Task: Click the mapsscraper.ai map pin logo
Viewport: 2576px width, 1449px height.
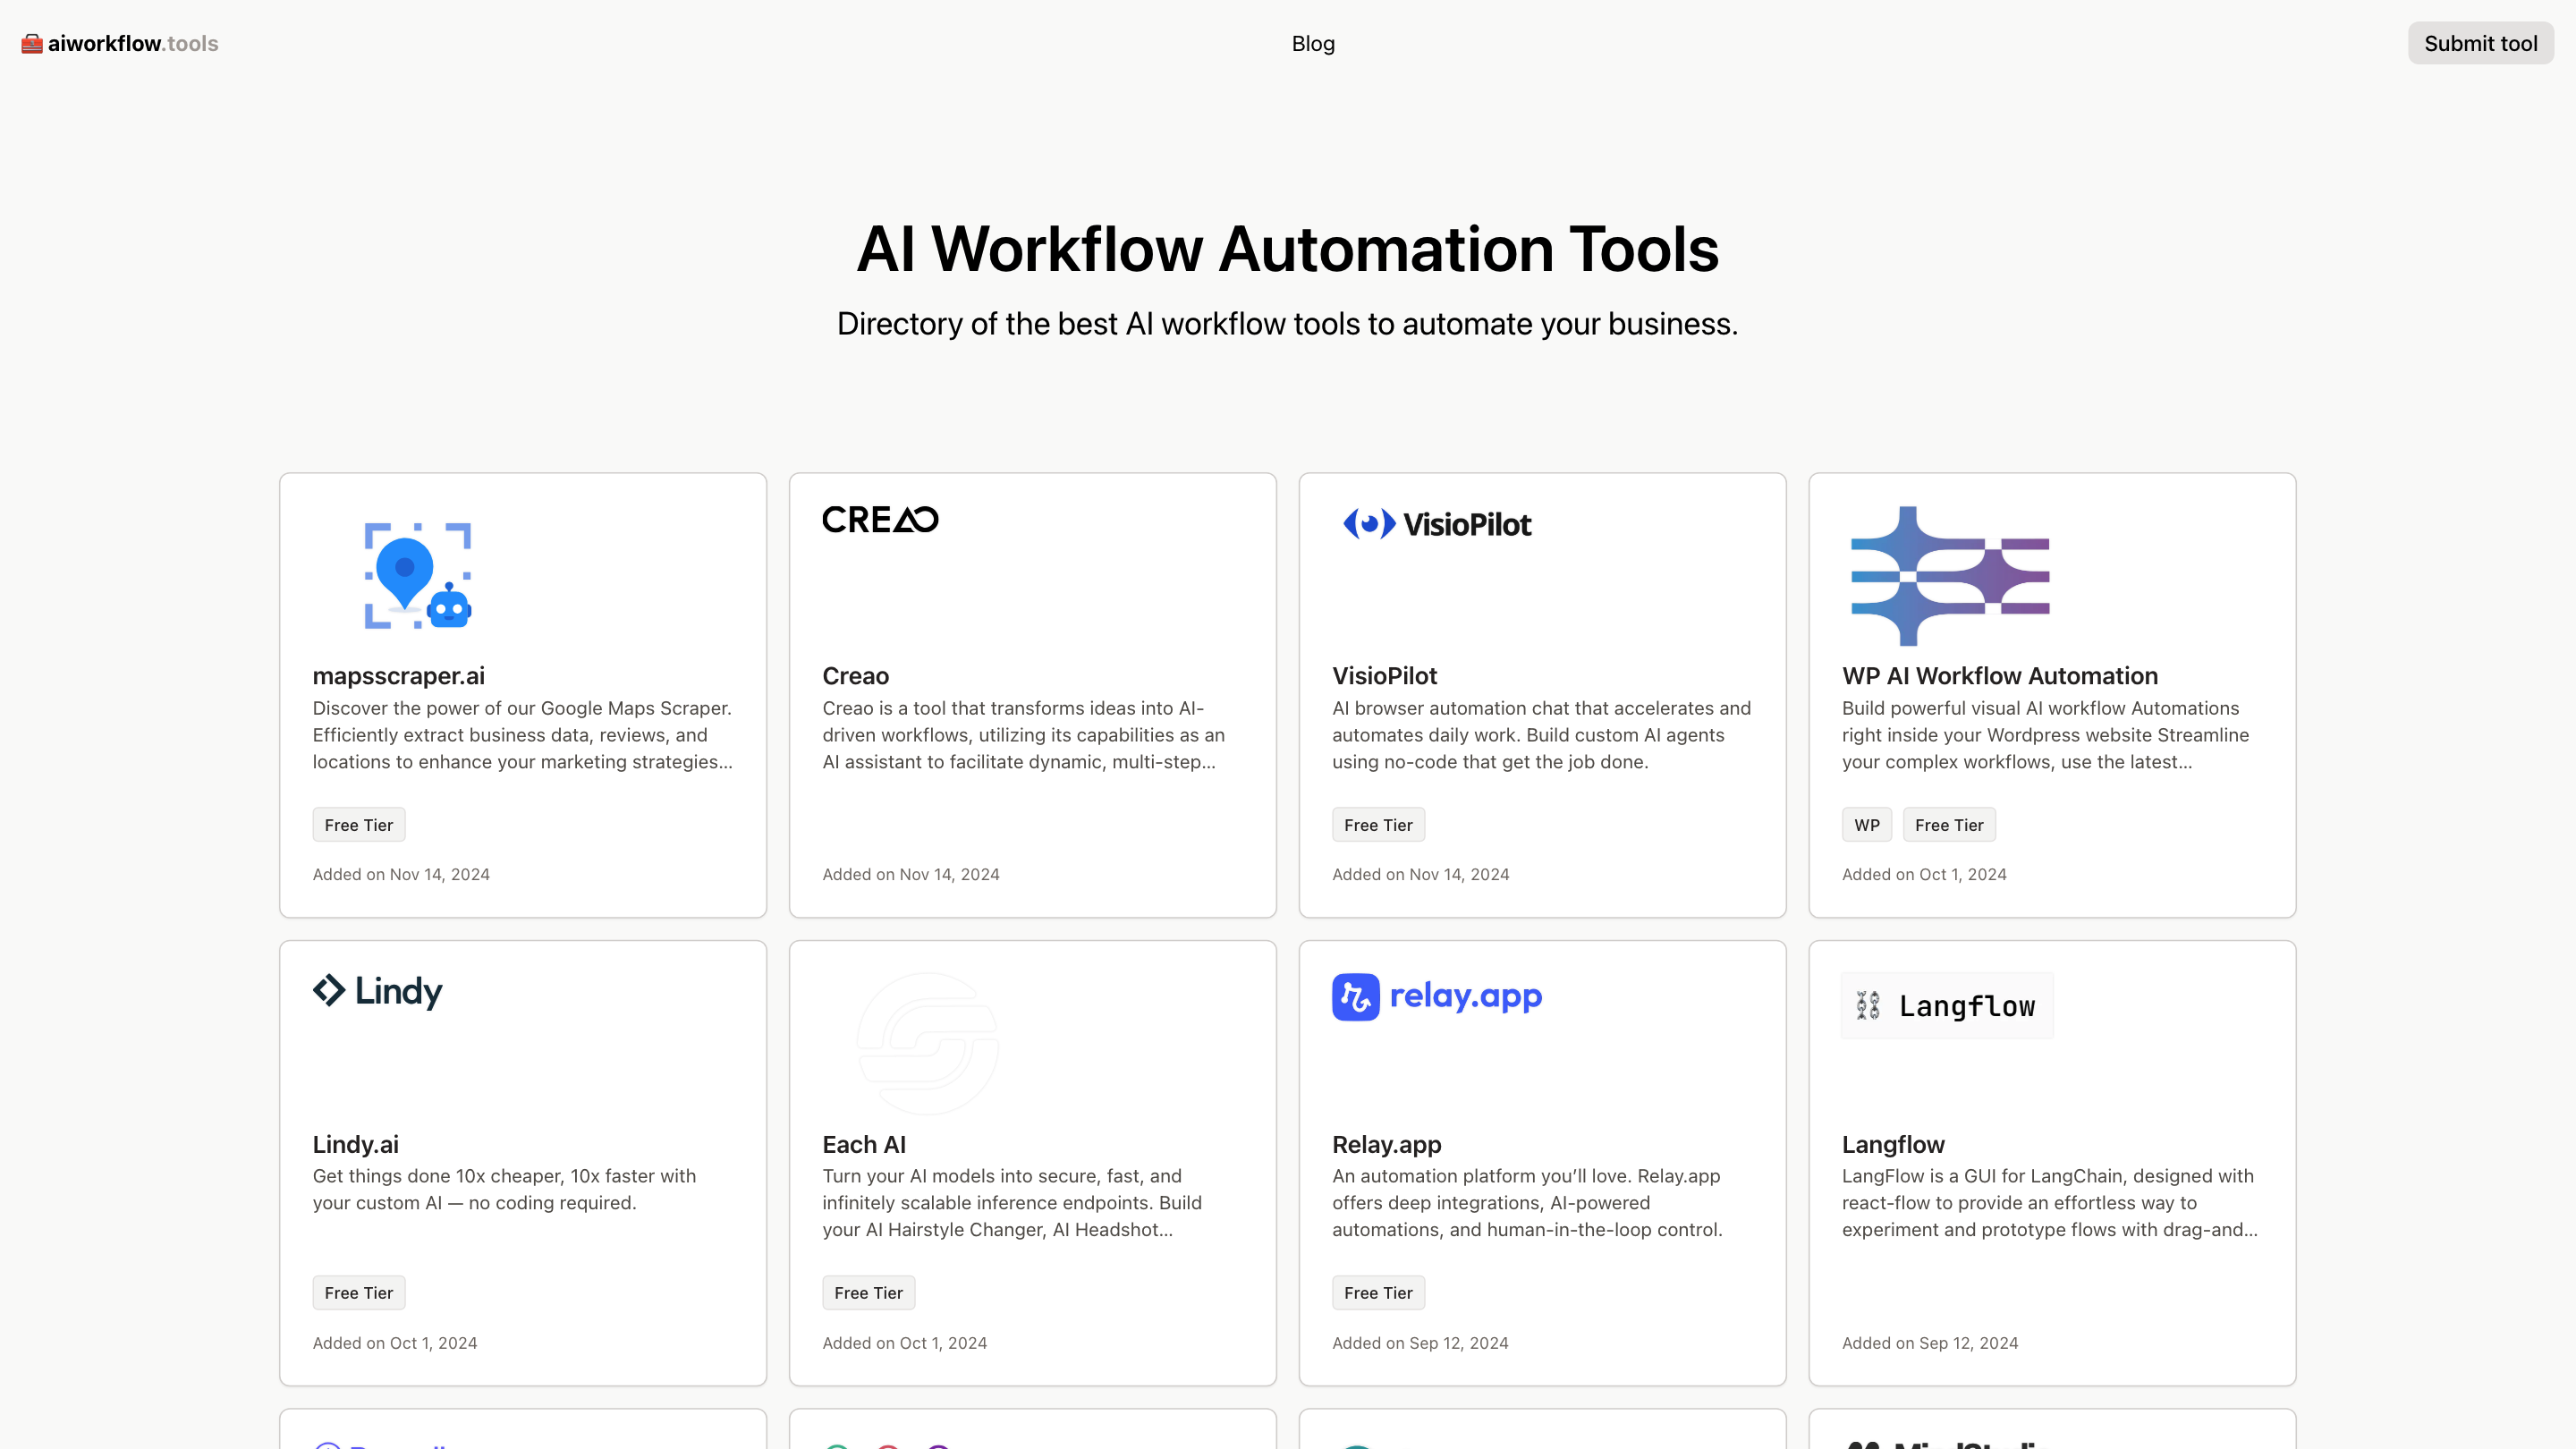Action: pos(417,576)
